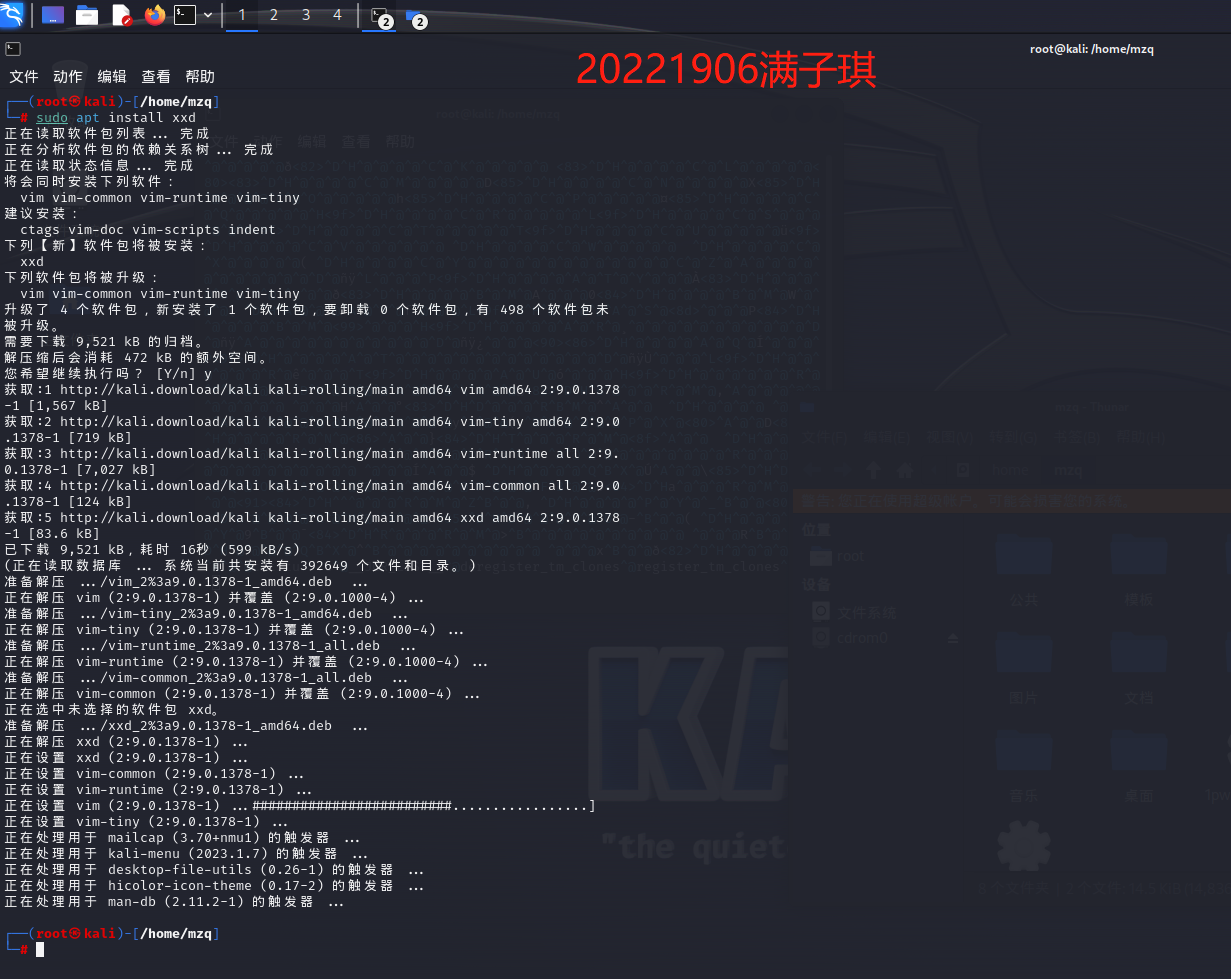
Task: Expand the terminal launcher dropdown arrow
Action: (x=208, y=15)
